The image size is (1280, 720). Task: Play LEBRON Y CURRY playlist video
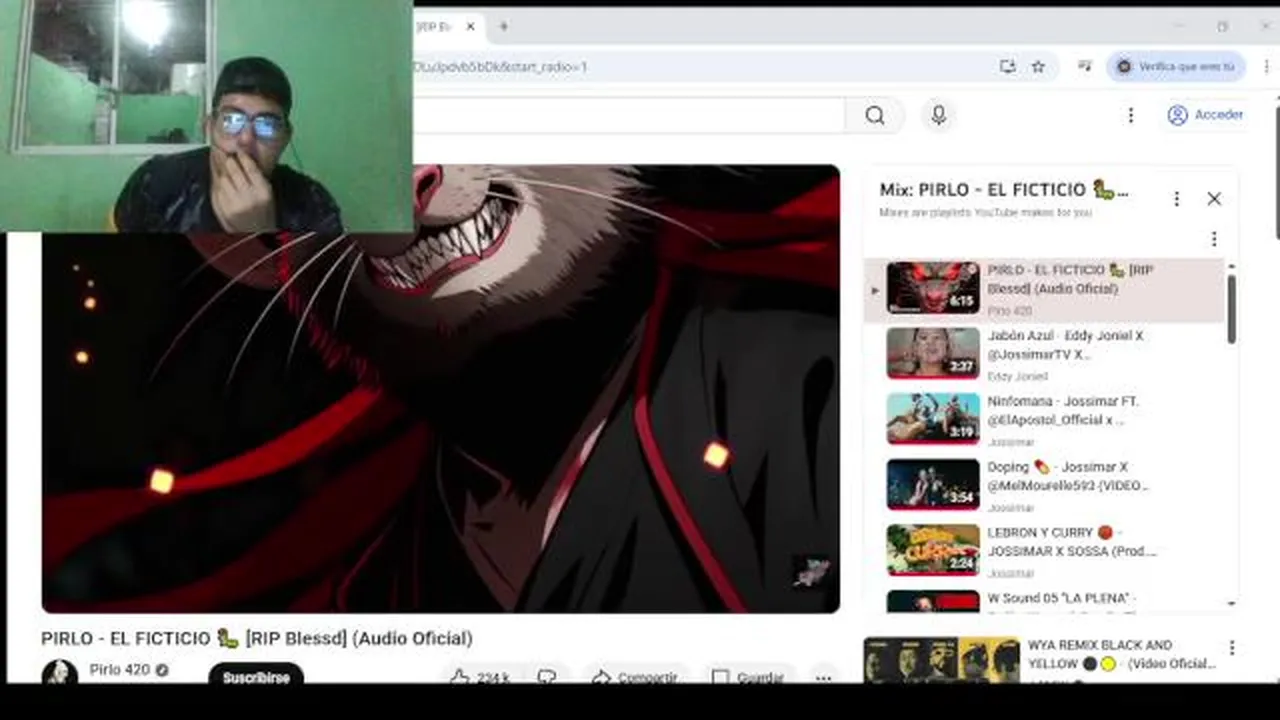click(x=1044, y=551)
